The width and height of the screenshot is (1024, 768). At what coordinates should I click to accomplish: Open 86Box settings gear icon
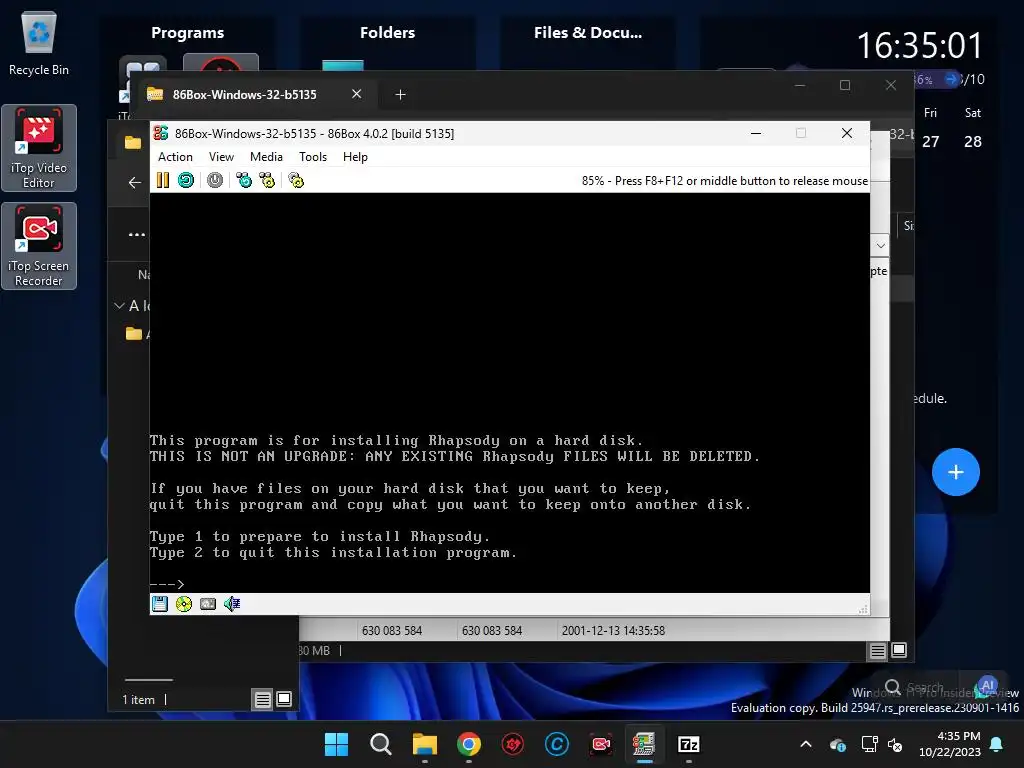[x=296, y=180]
